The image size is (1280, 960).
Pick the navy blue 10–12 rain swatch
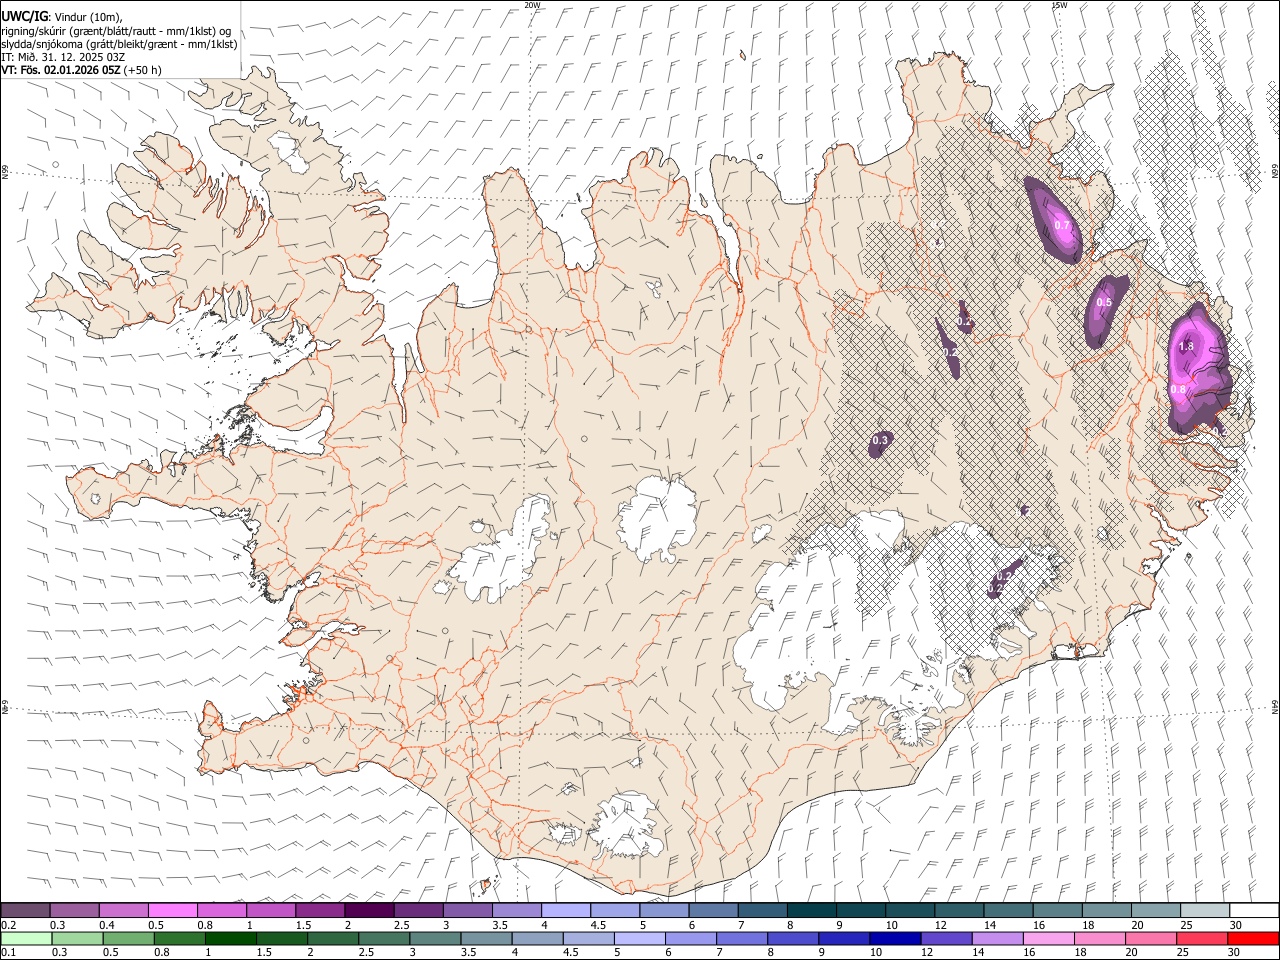pyautogui.click(x=895, y=938)
